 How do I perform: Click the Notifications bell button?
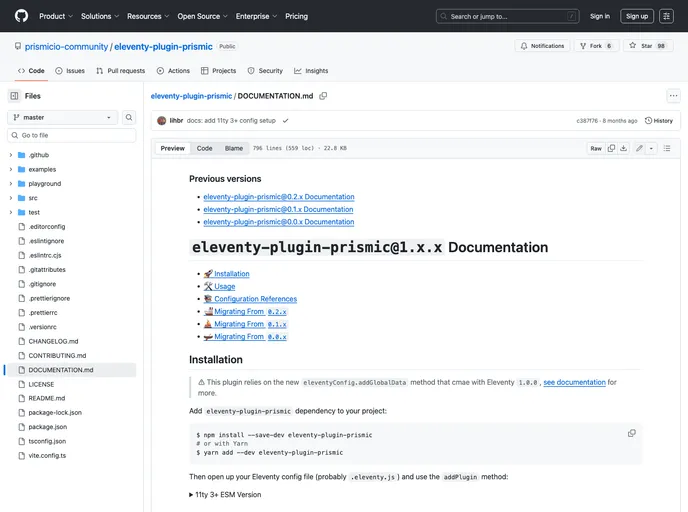pos(542,46)
